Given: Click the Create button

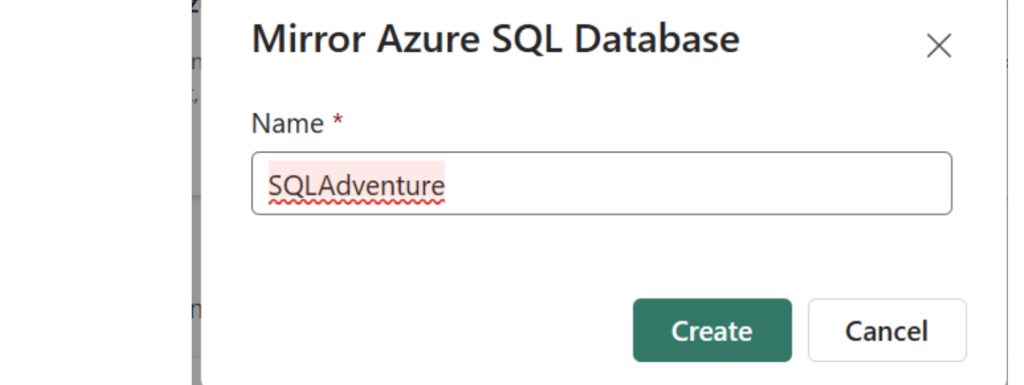Looking at the screenshot, I should click(x=712, y=330).
